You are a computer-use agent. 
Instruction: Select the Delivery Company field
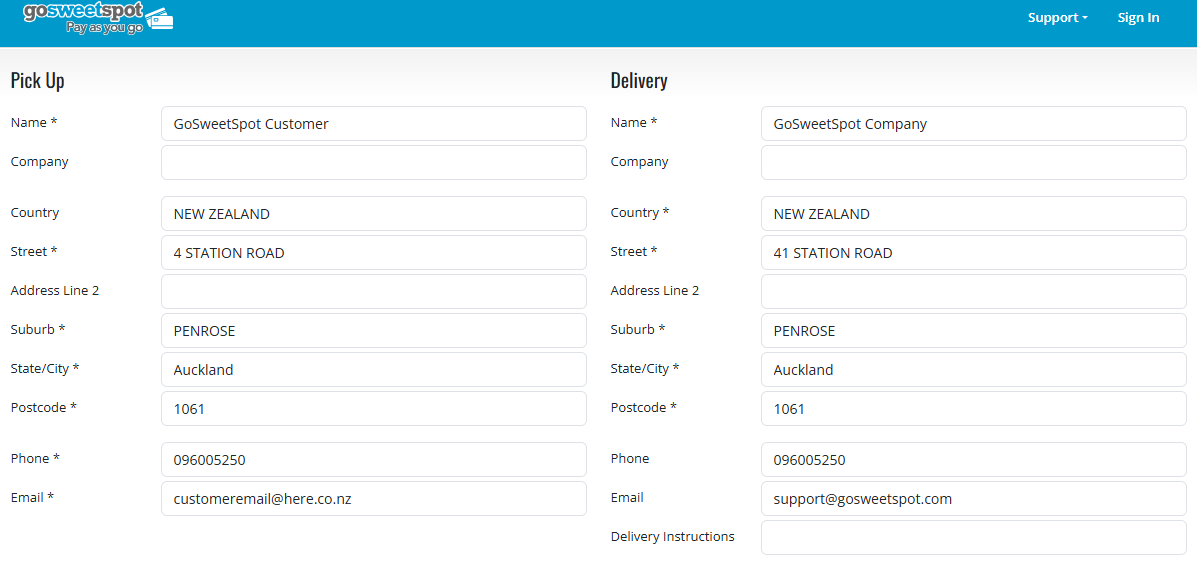point(974,163)
